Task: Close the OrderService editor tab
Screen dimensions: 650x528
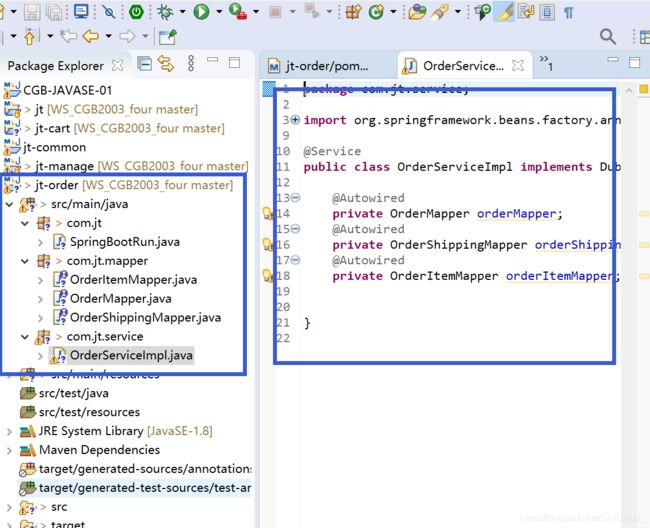Action: (518, 65)
